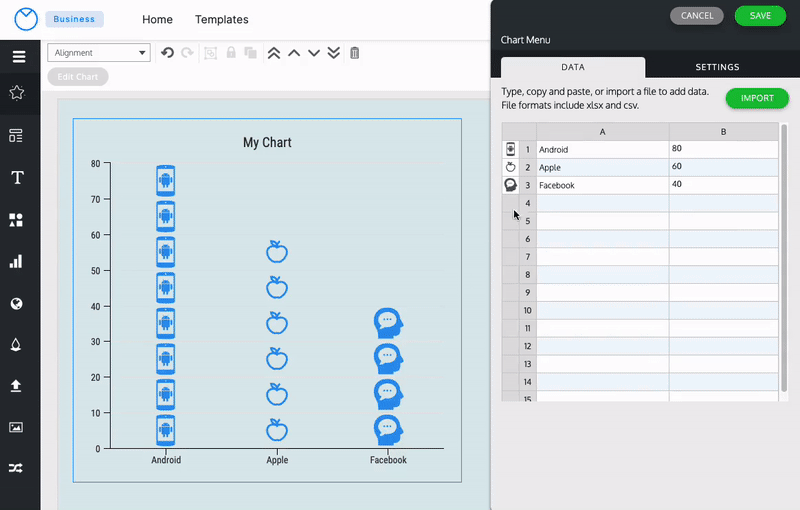
Task: Open the Alignment dropdown
Action: pos(98,53)
